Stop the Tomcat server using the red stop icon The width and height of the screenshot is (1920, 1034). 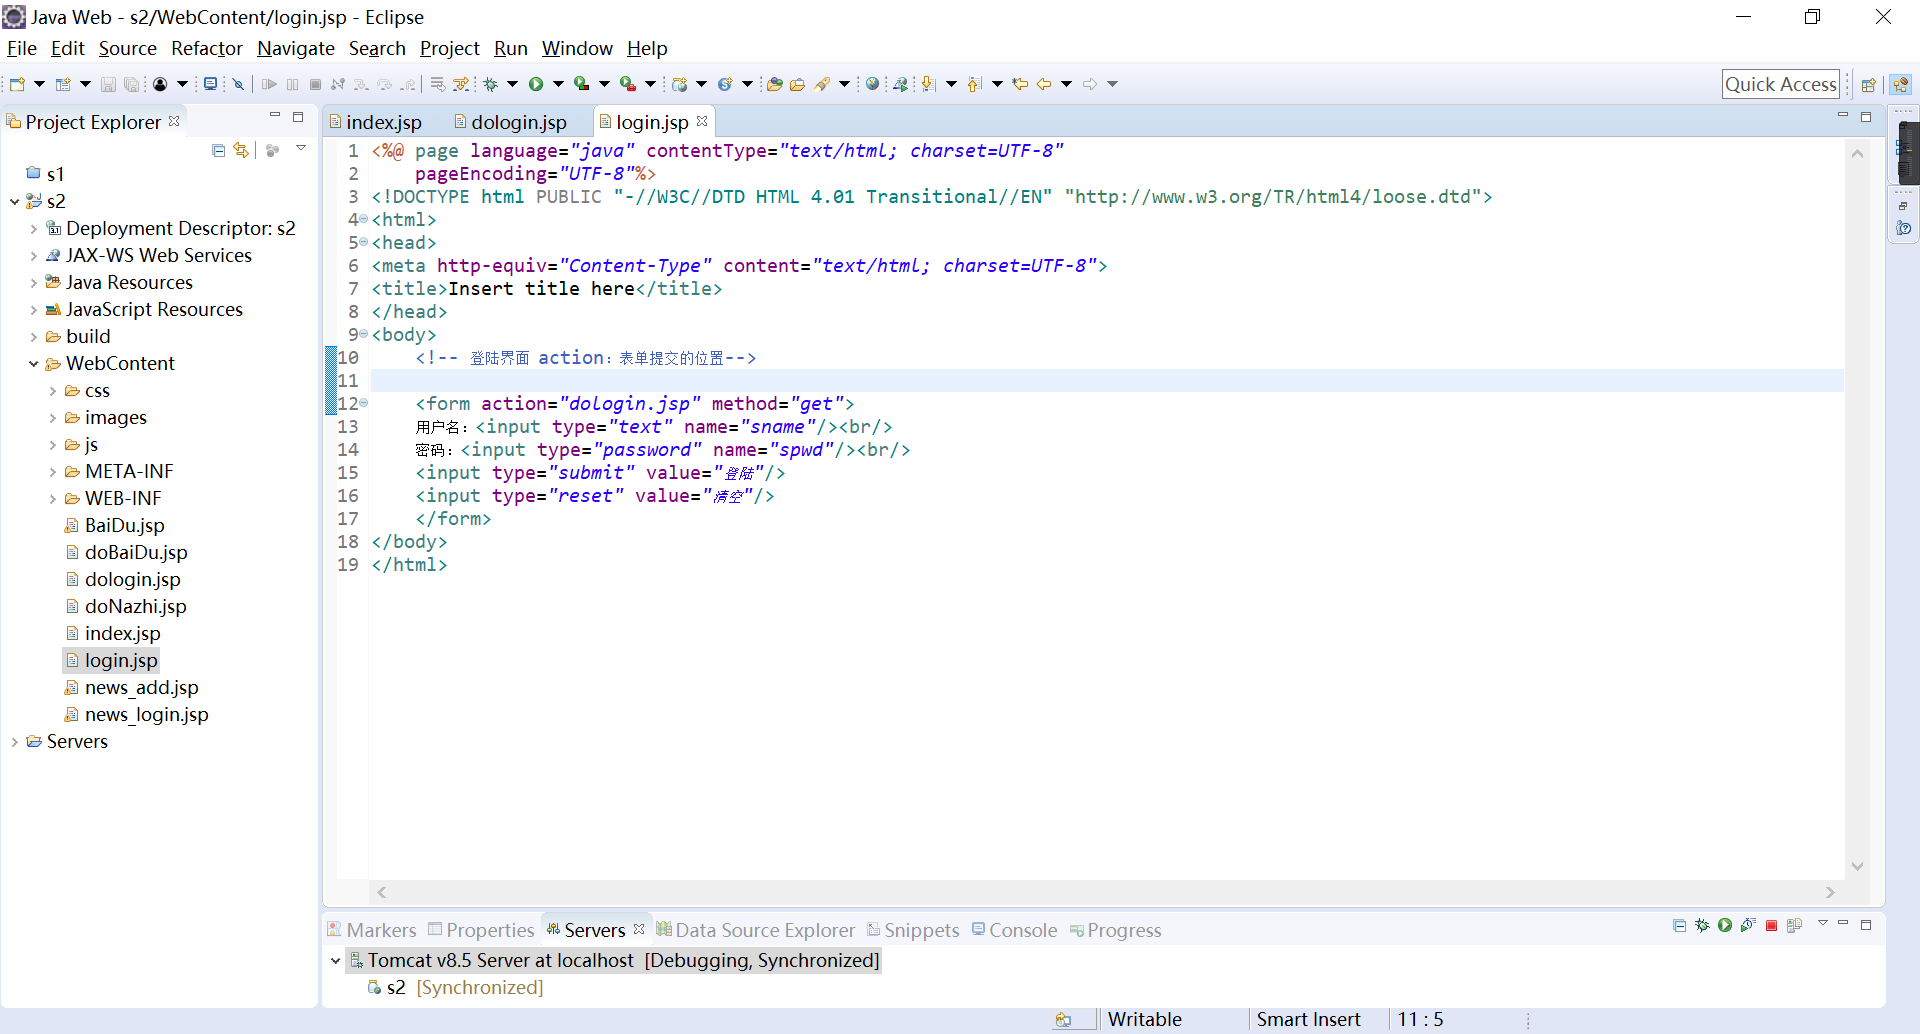coord(1771,925)
